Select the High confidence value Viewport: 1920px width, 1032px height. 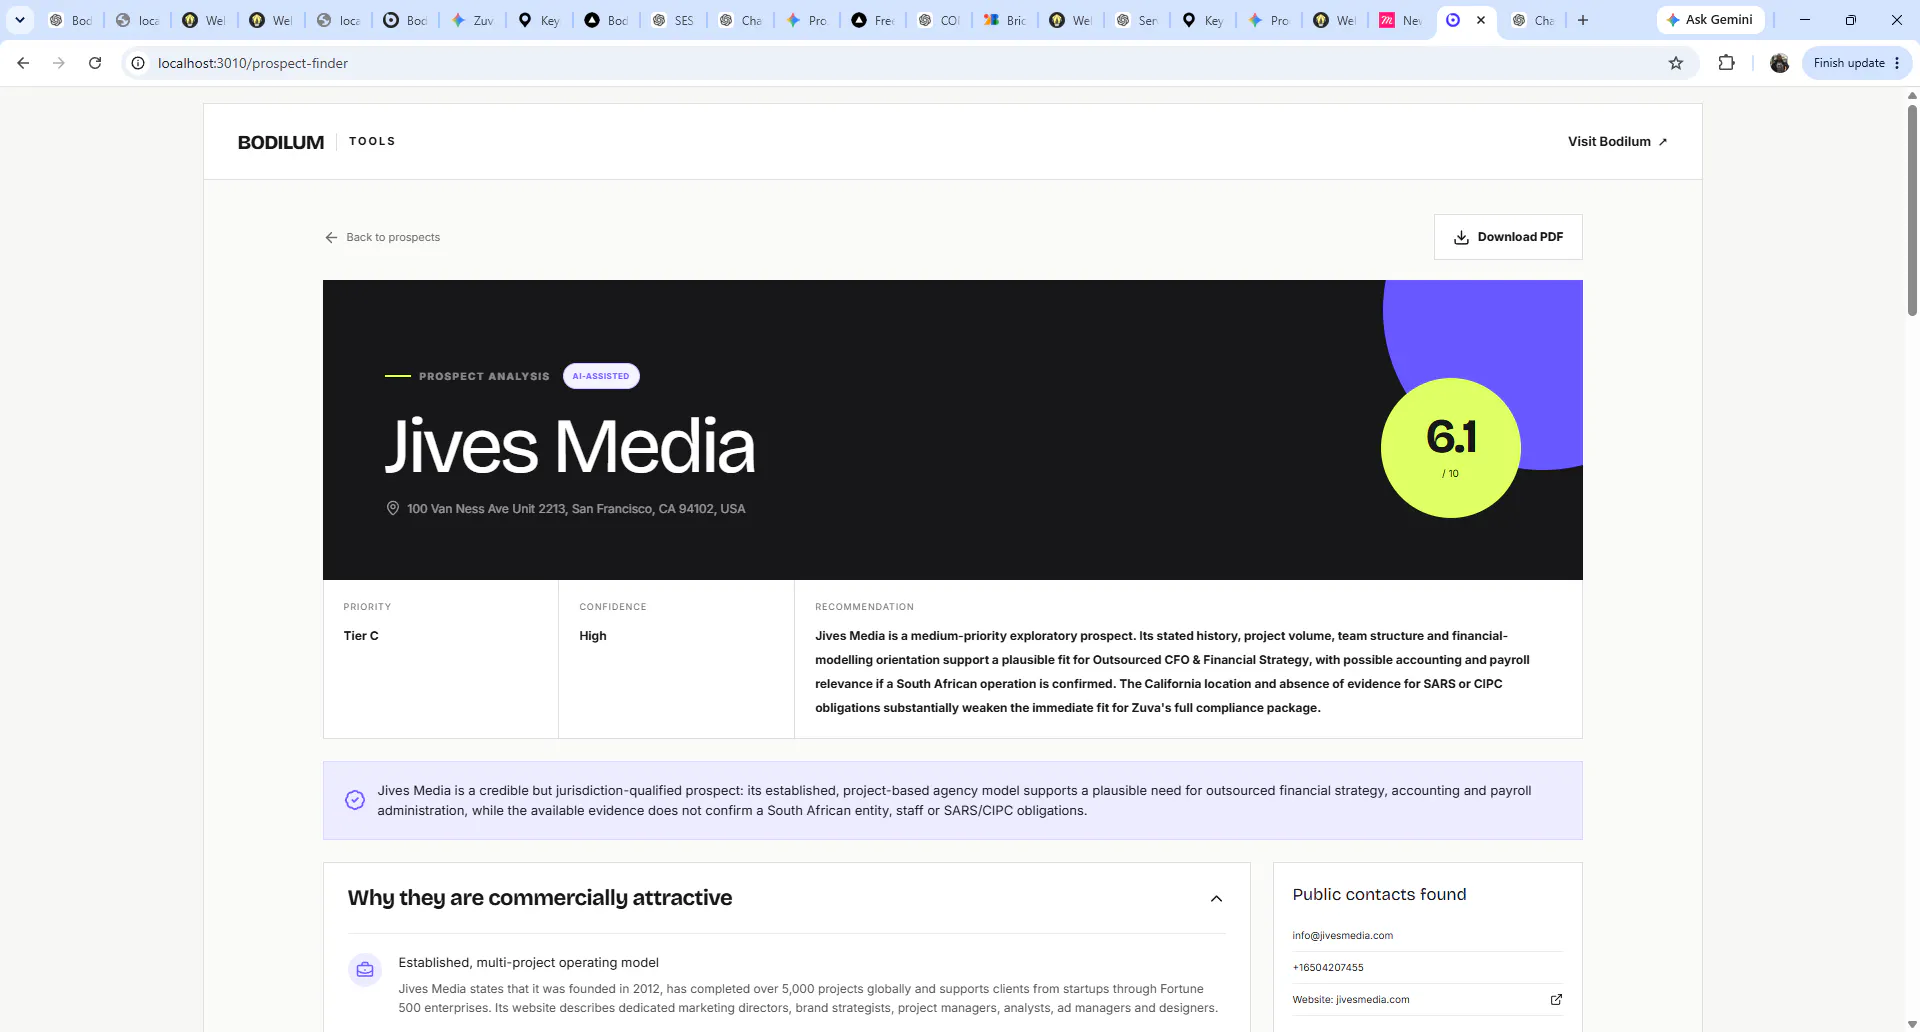click(x=593, y=636)
